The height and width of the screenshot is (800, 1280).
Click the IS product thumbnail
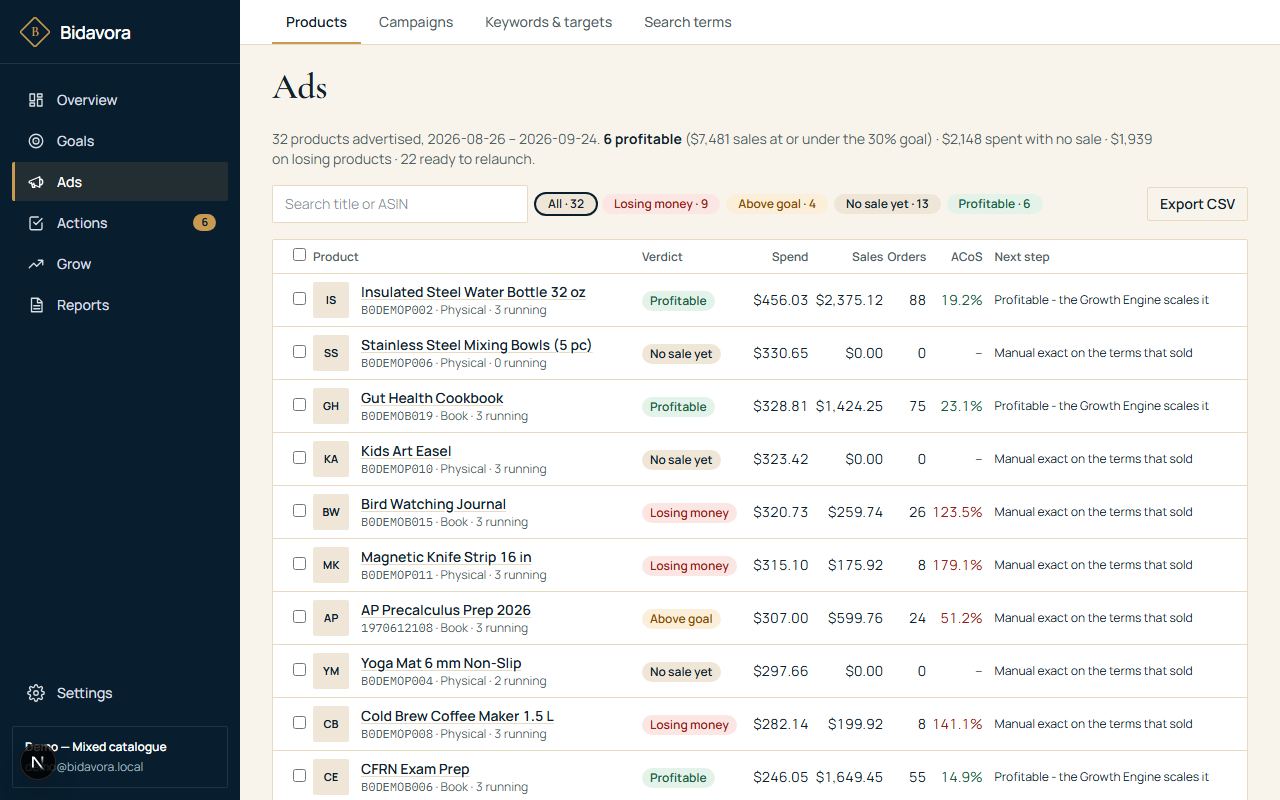331,300
